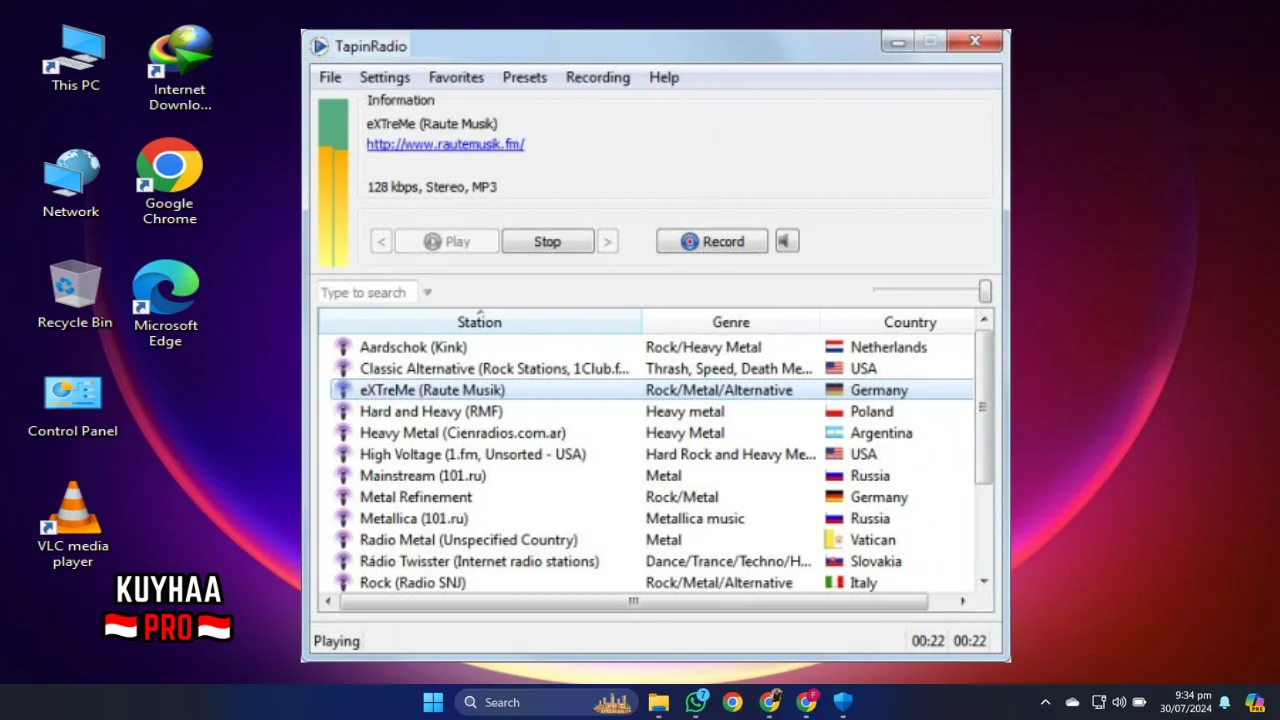Click Poland flag in Hard and Heavy row
Image resolution: width=1280 pixels, height=720 pixels.
click(834, 411)
